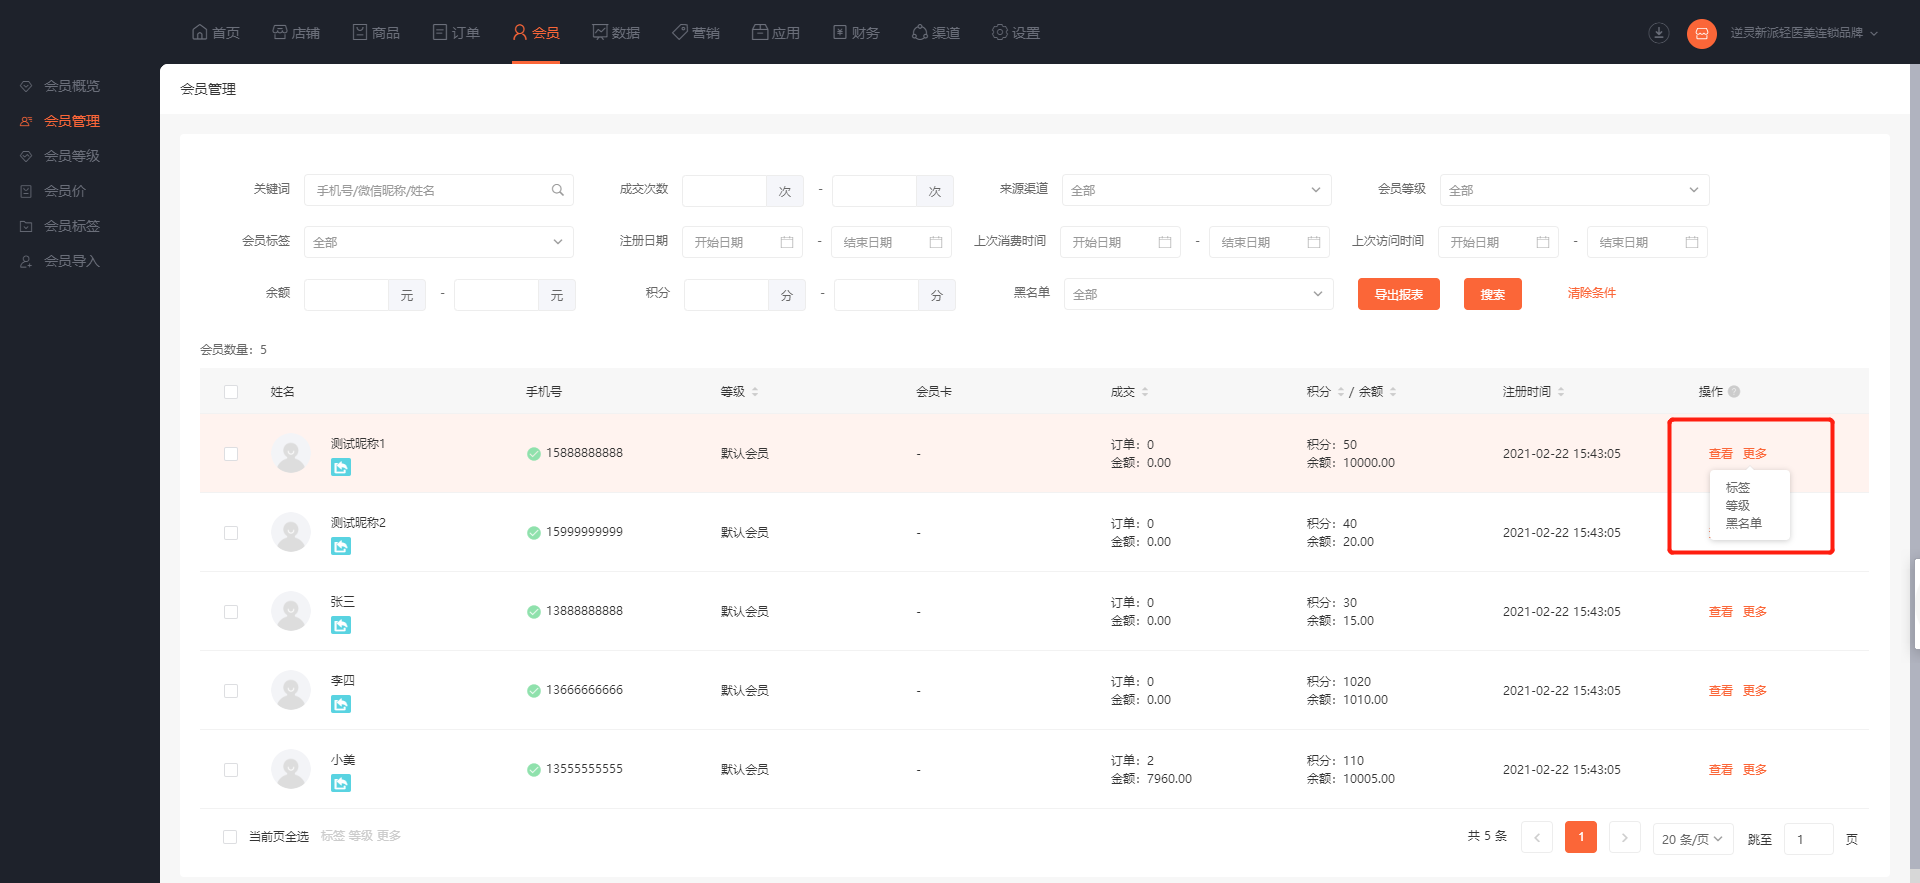The height and width of the screenshot is (883, 1920).
Task: Focus the 跳至 page number input
Action: pos(1809,839)
